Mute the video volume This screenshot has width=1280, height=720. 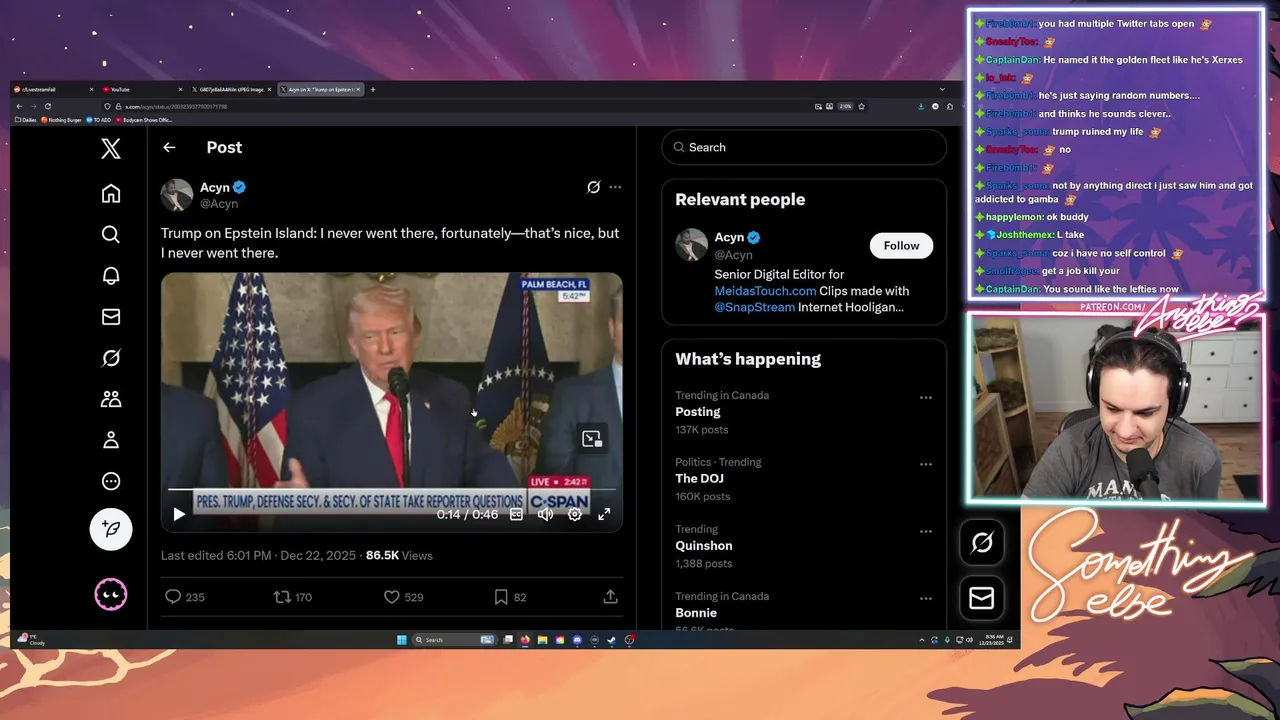545,514
